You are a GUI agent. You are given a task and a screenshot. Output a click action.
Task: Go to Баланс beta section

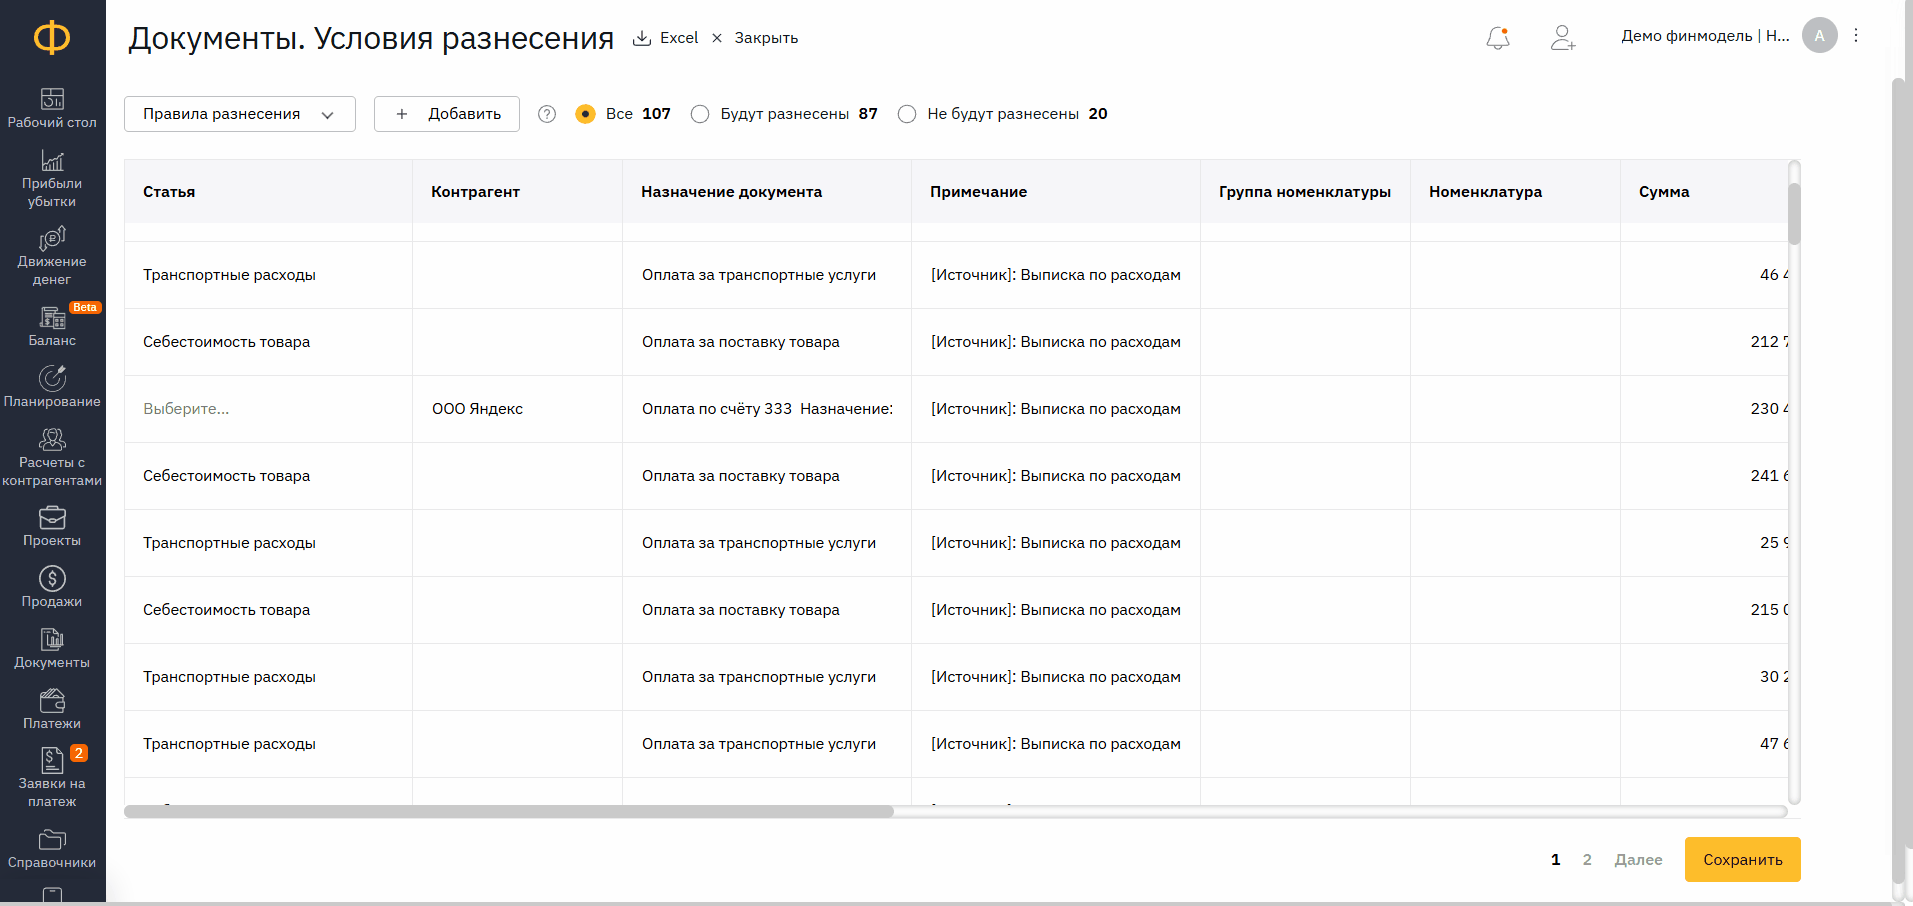click(x=52, y=327)
